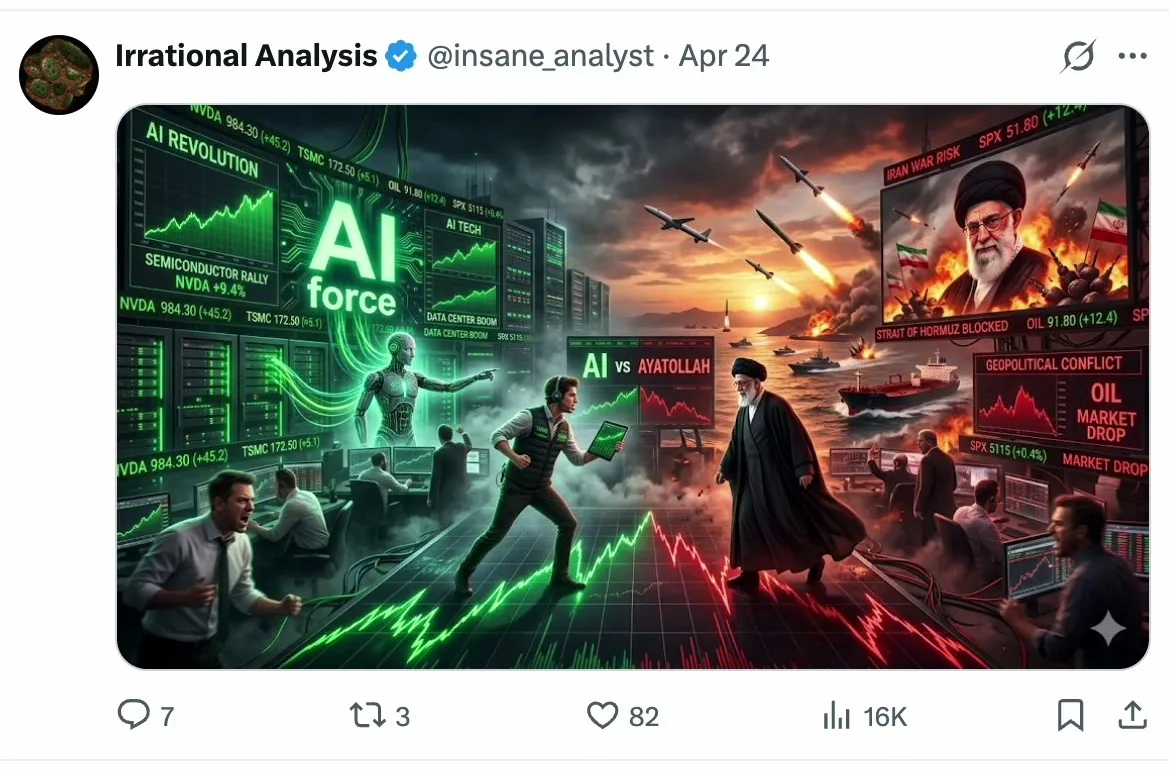Open the share upload-arrow icon

[x=1132, y=715]
